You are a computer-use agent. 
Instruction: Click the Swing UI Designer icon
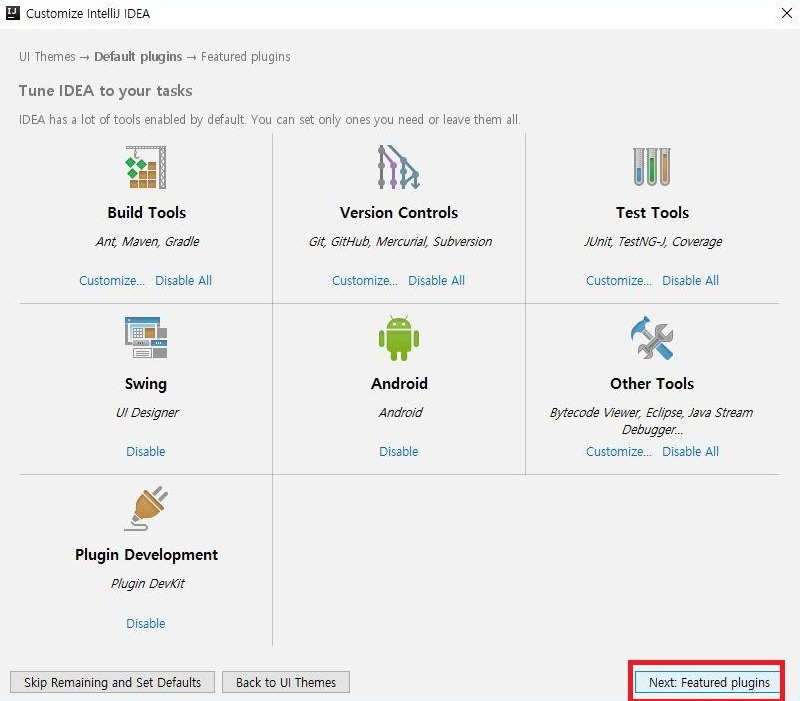(x=146, y=337)
